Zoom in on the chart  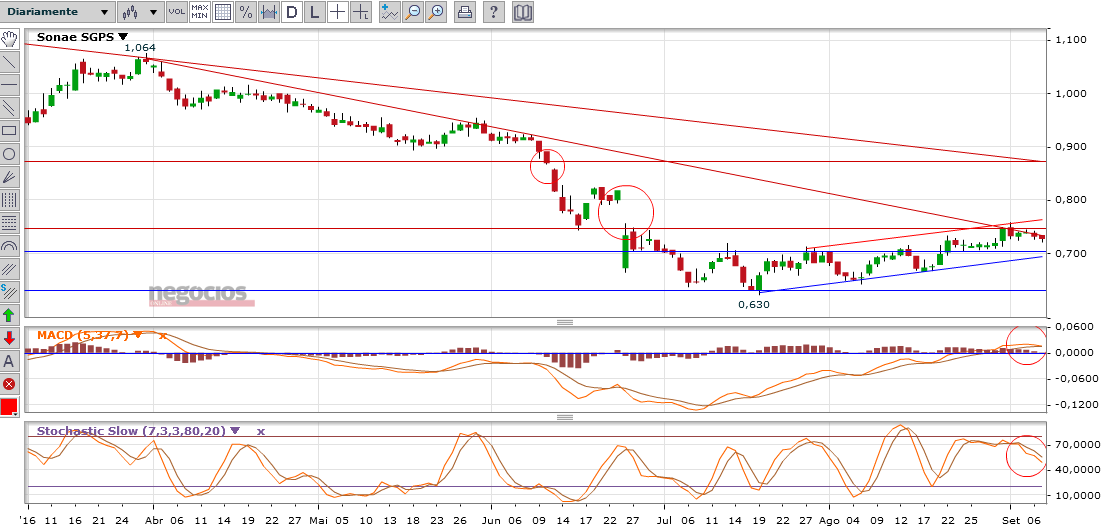click(436, 11)
